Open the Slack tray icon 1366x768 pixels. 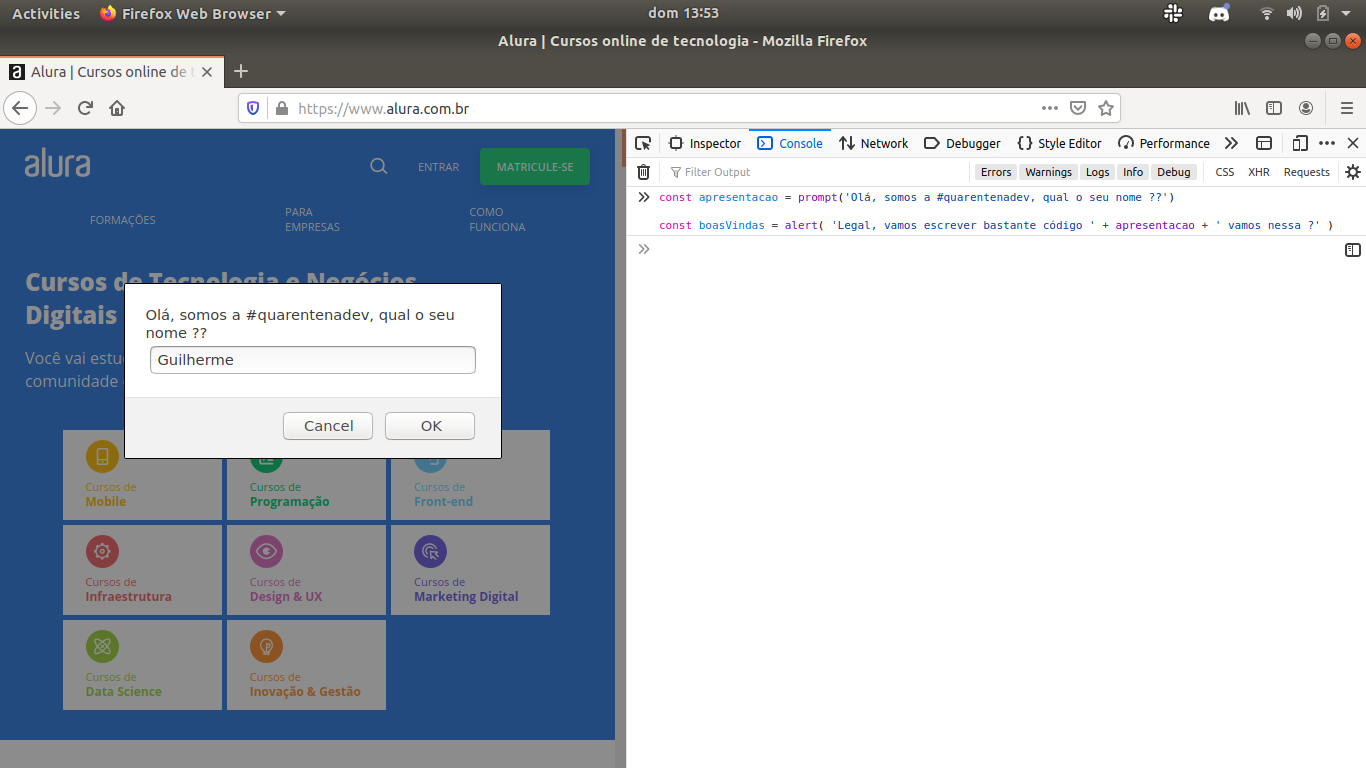pyautogui.click(x=1174, y=13)
